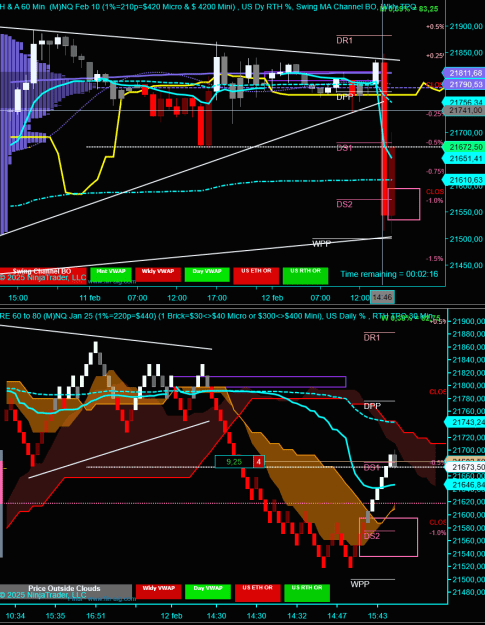Click the cyan 21610,63 price marker
The image size is (485, 625).
(464, 180)
